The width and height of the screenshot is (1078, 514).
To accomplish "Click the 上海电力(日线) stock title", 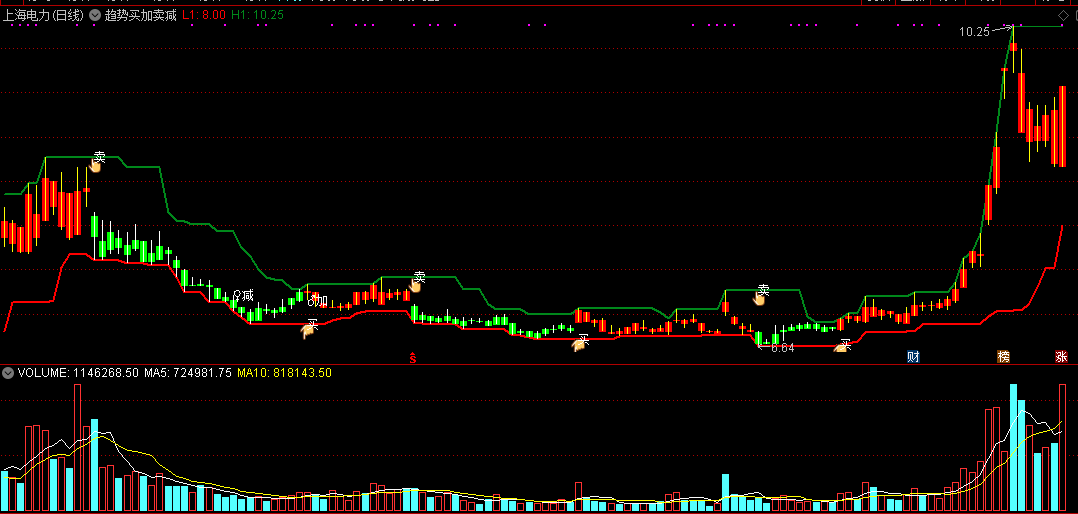I will (43, 15).
